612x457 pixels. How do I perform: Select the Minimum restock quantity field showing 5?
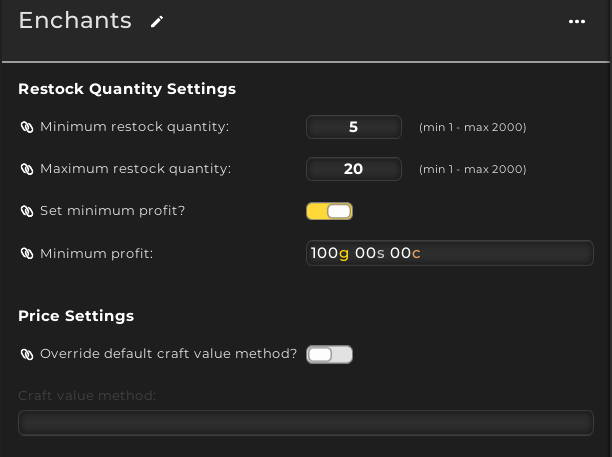click(x=354, y=127)
